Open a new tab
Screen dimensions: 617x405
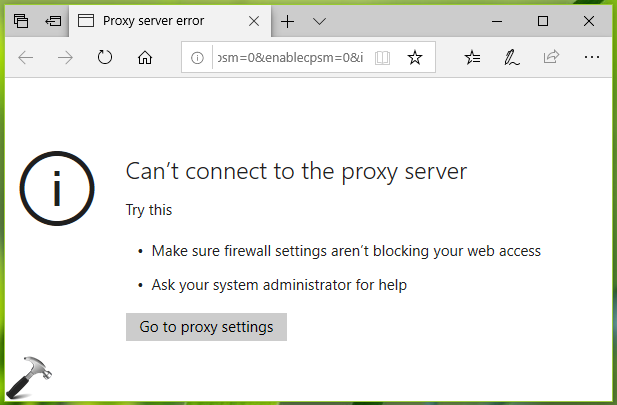pos(288,21)
